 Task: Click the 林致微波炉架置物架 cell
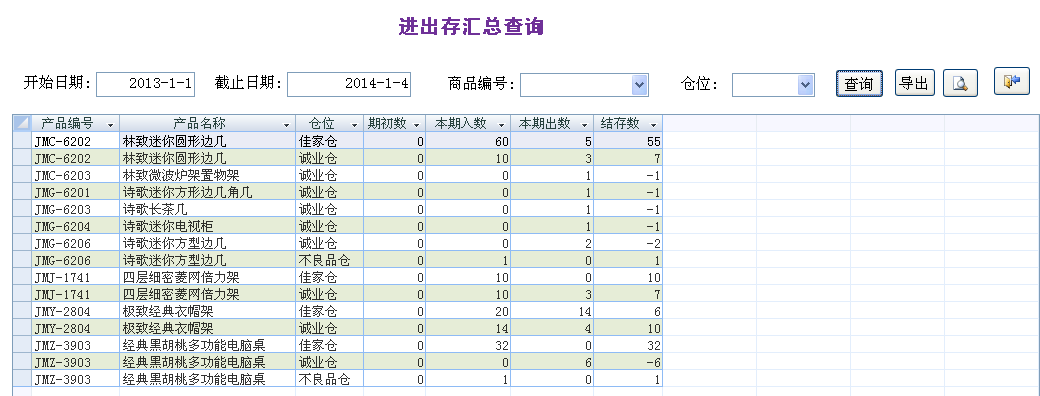[x=208, y=175]
